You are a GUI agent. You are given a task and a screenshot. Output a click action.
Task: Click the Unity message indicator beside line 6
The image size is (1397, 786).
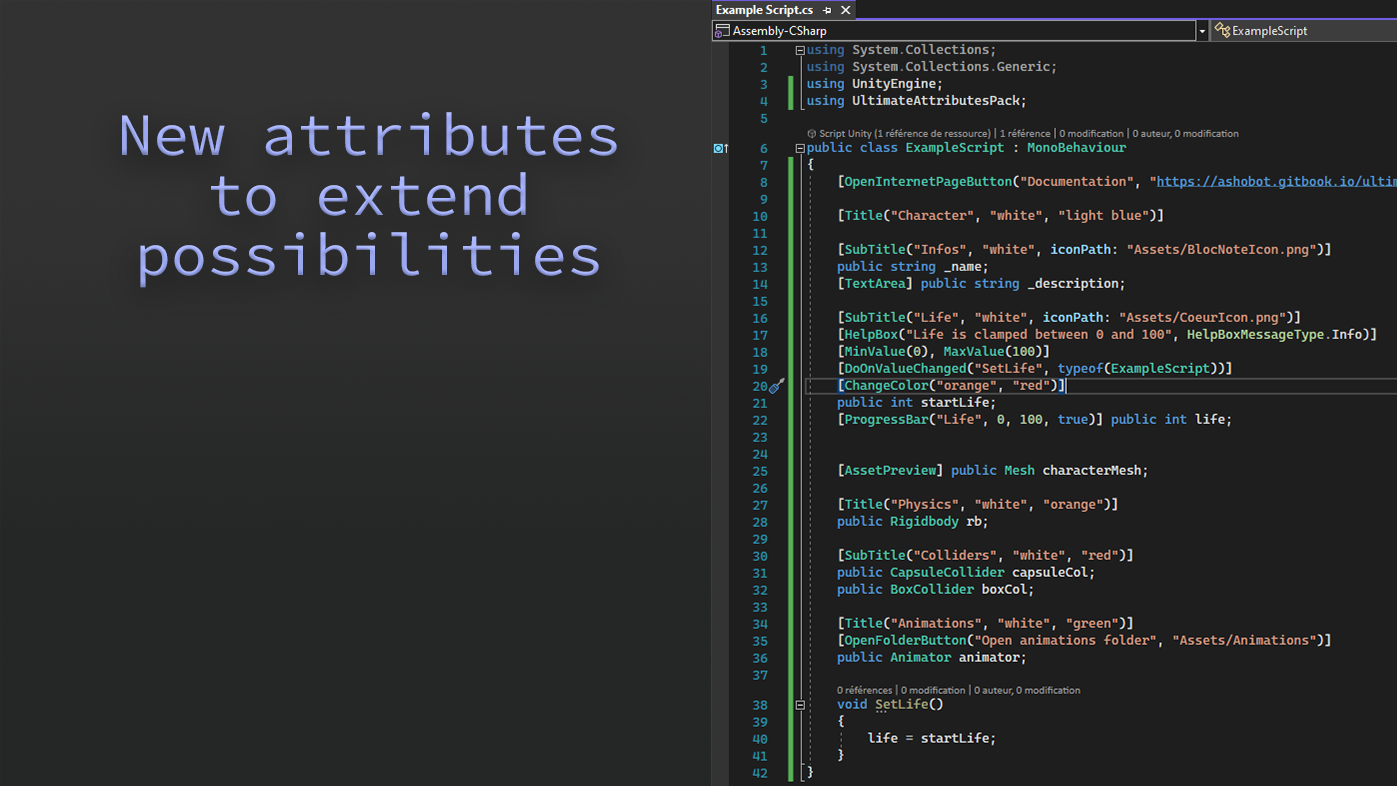[x=720, y=148]
